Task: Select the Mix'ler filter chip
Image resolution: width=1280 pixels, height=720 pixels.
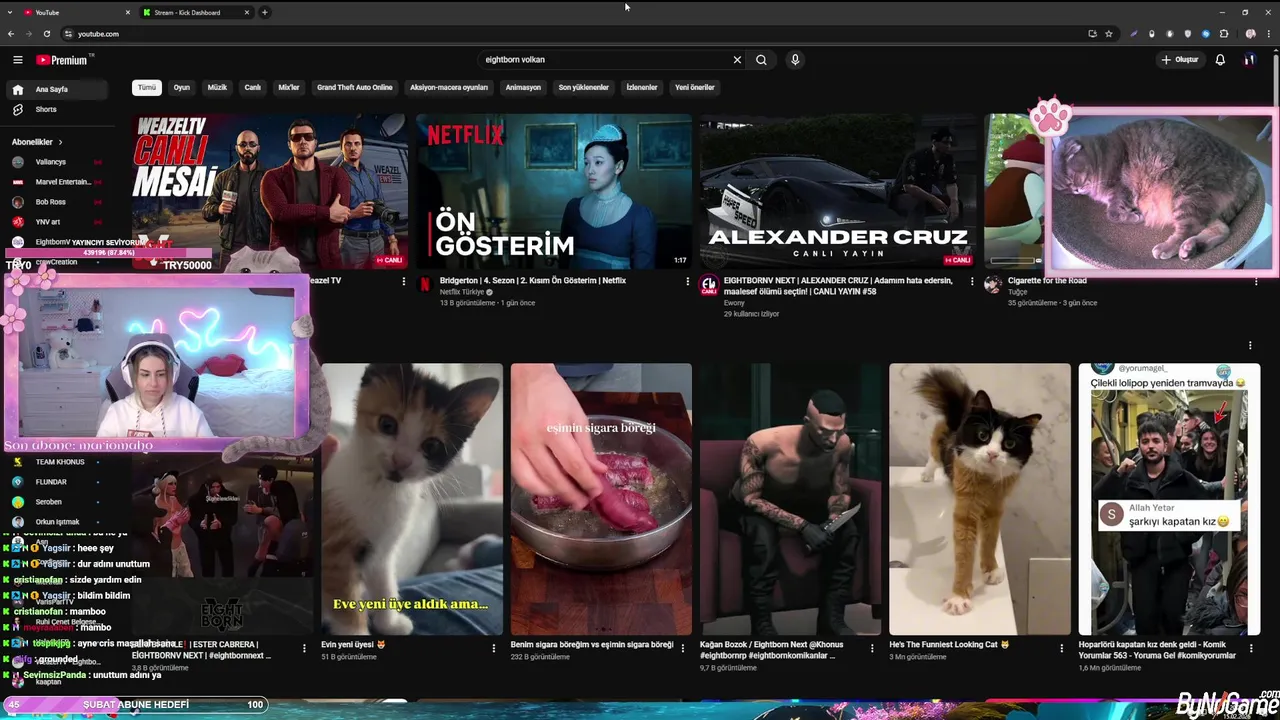Action: click(x=289, y=87)
